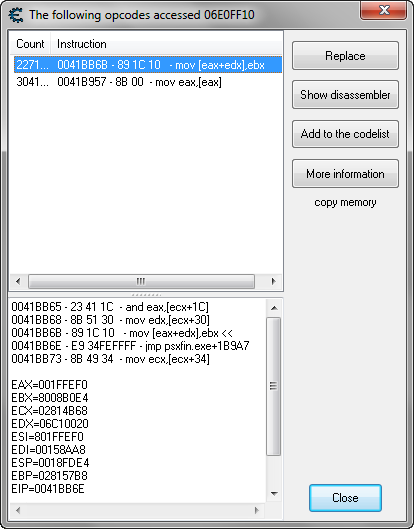
Task: Open Show disassembler
Action: pyautogui.click(x=345, y=95)
